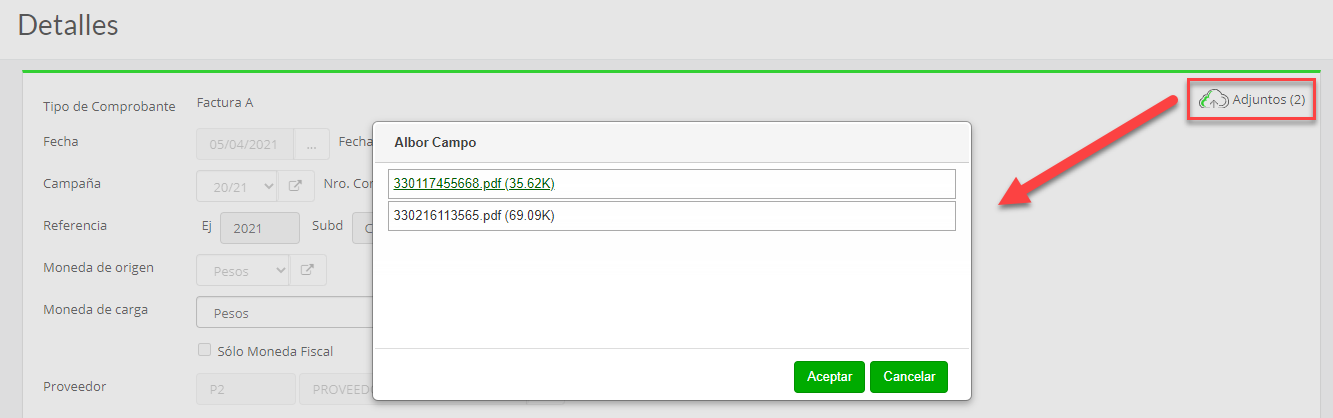The image size is (1333, 418).
Task: Expand the Moneda de origen Pesos dropdown
Action: [243, 270]
